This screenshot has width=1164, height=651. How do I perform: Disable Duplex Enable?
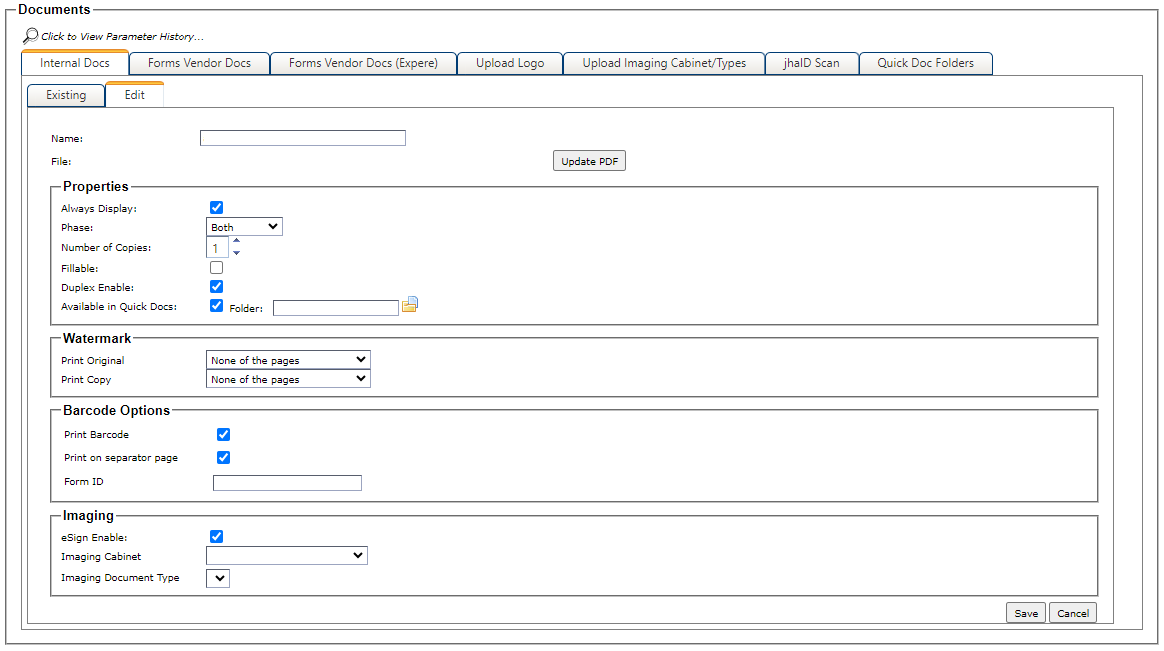(217, 286)
